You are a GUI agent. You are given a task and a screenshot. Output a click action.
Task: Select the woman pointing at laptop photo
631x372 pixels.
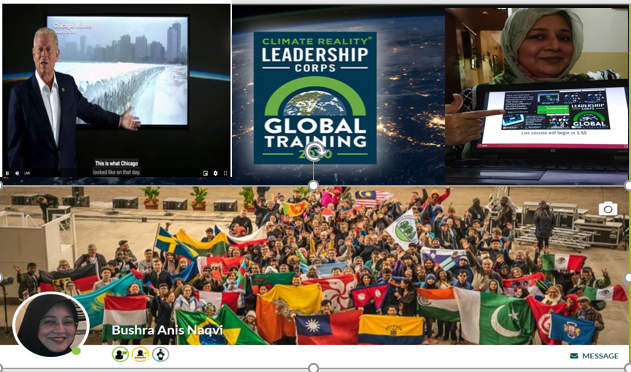pos(537,96)
